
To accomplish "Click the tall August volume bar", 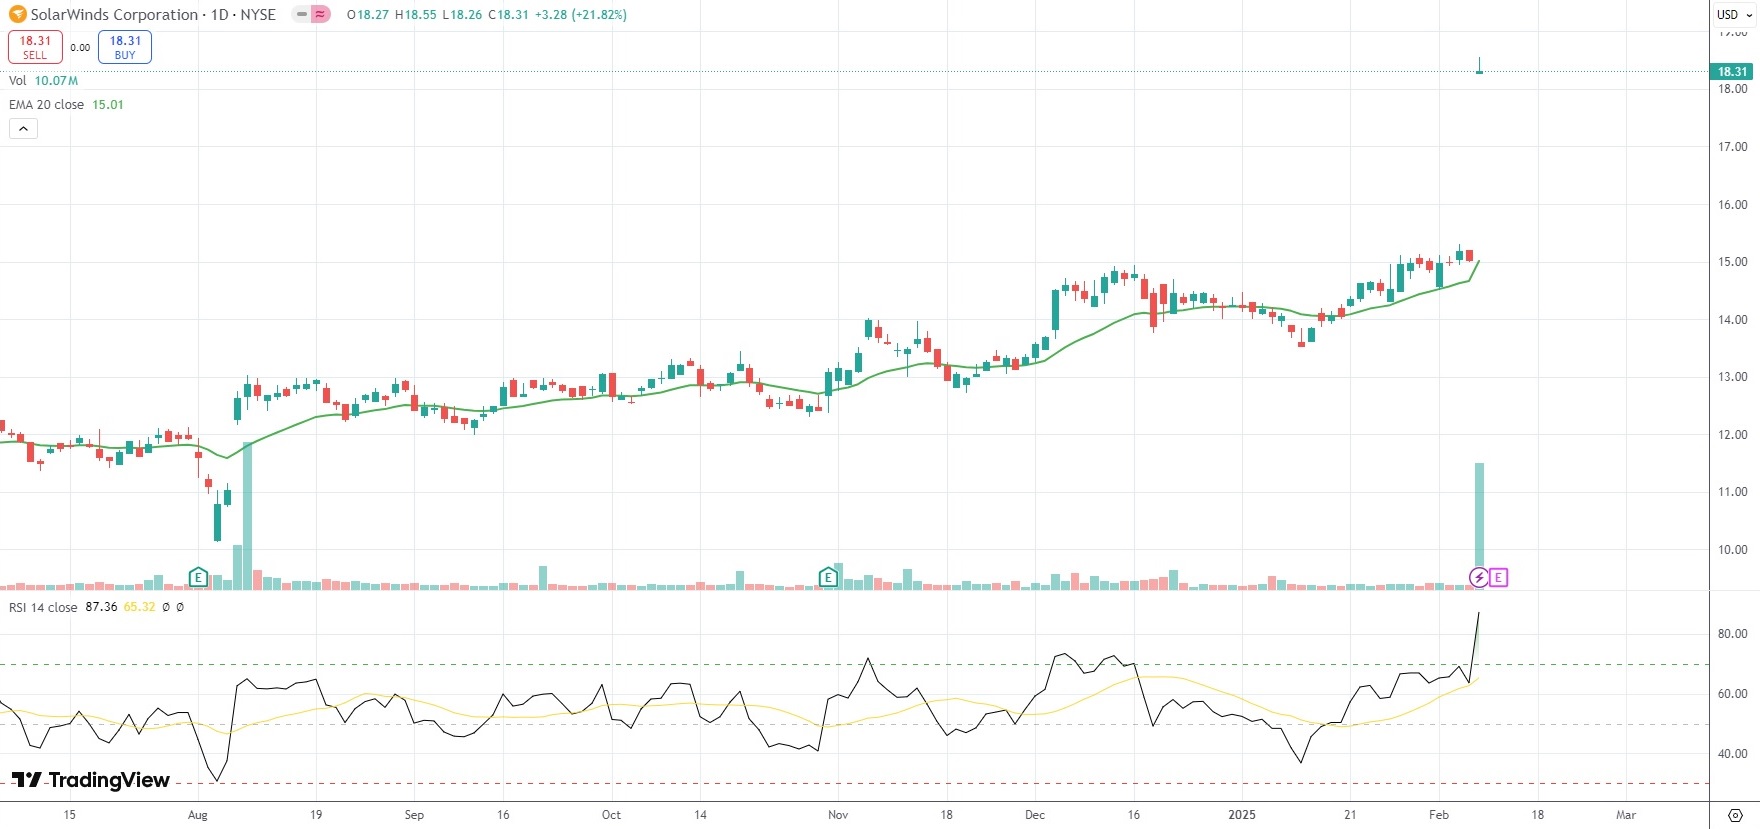I will [247, 515].
